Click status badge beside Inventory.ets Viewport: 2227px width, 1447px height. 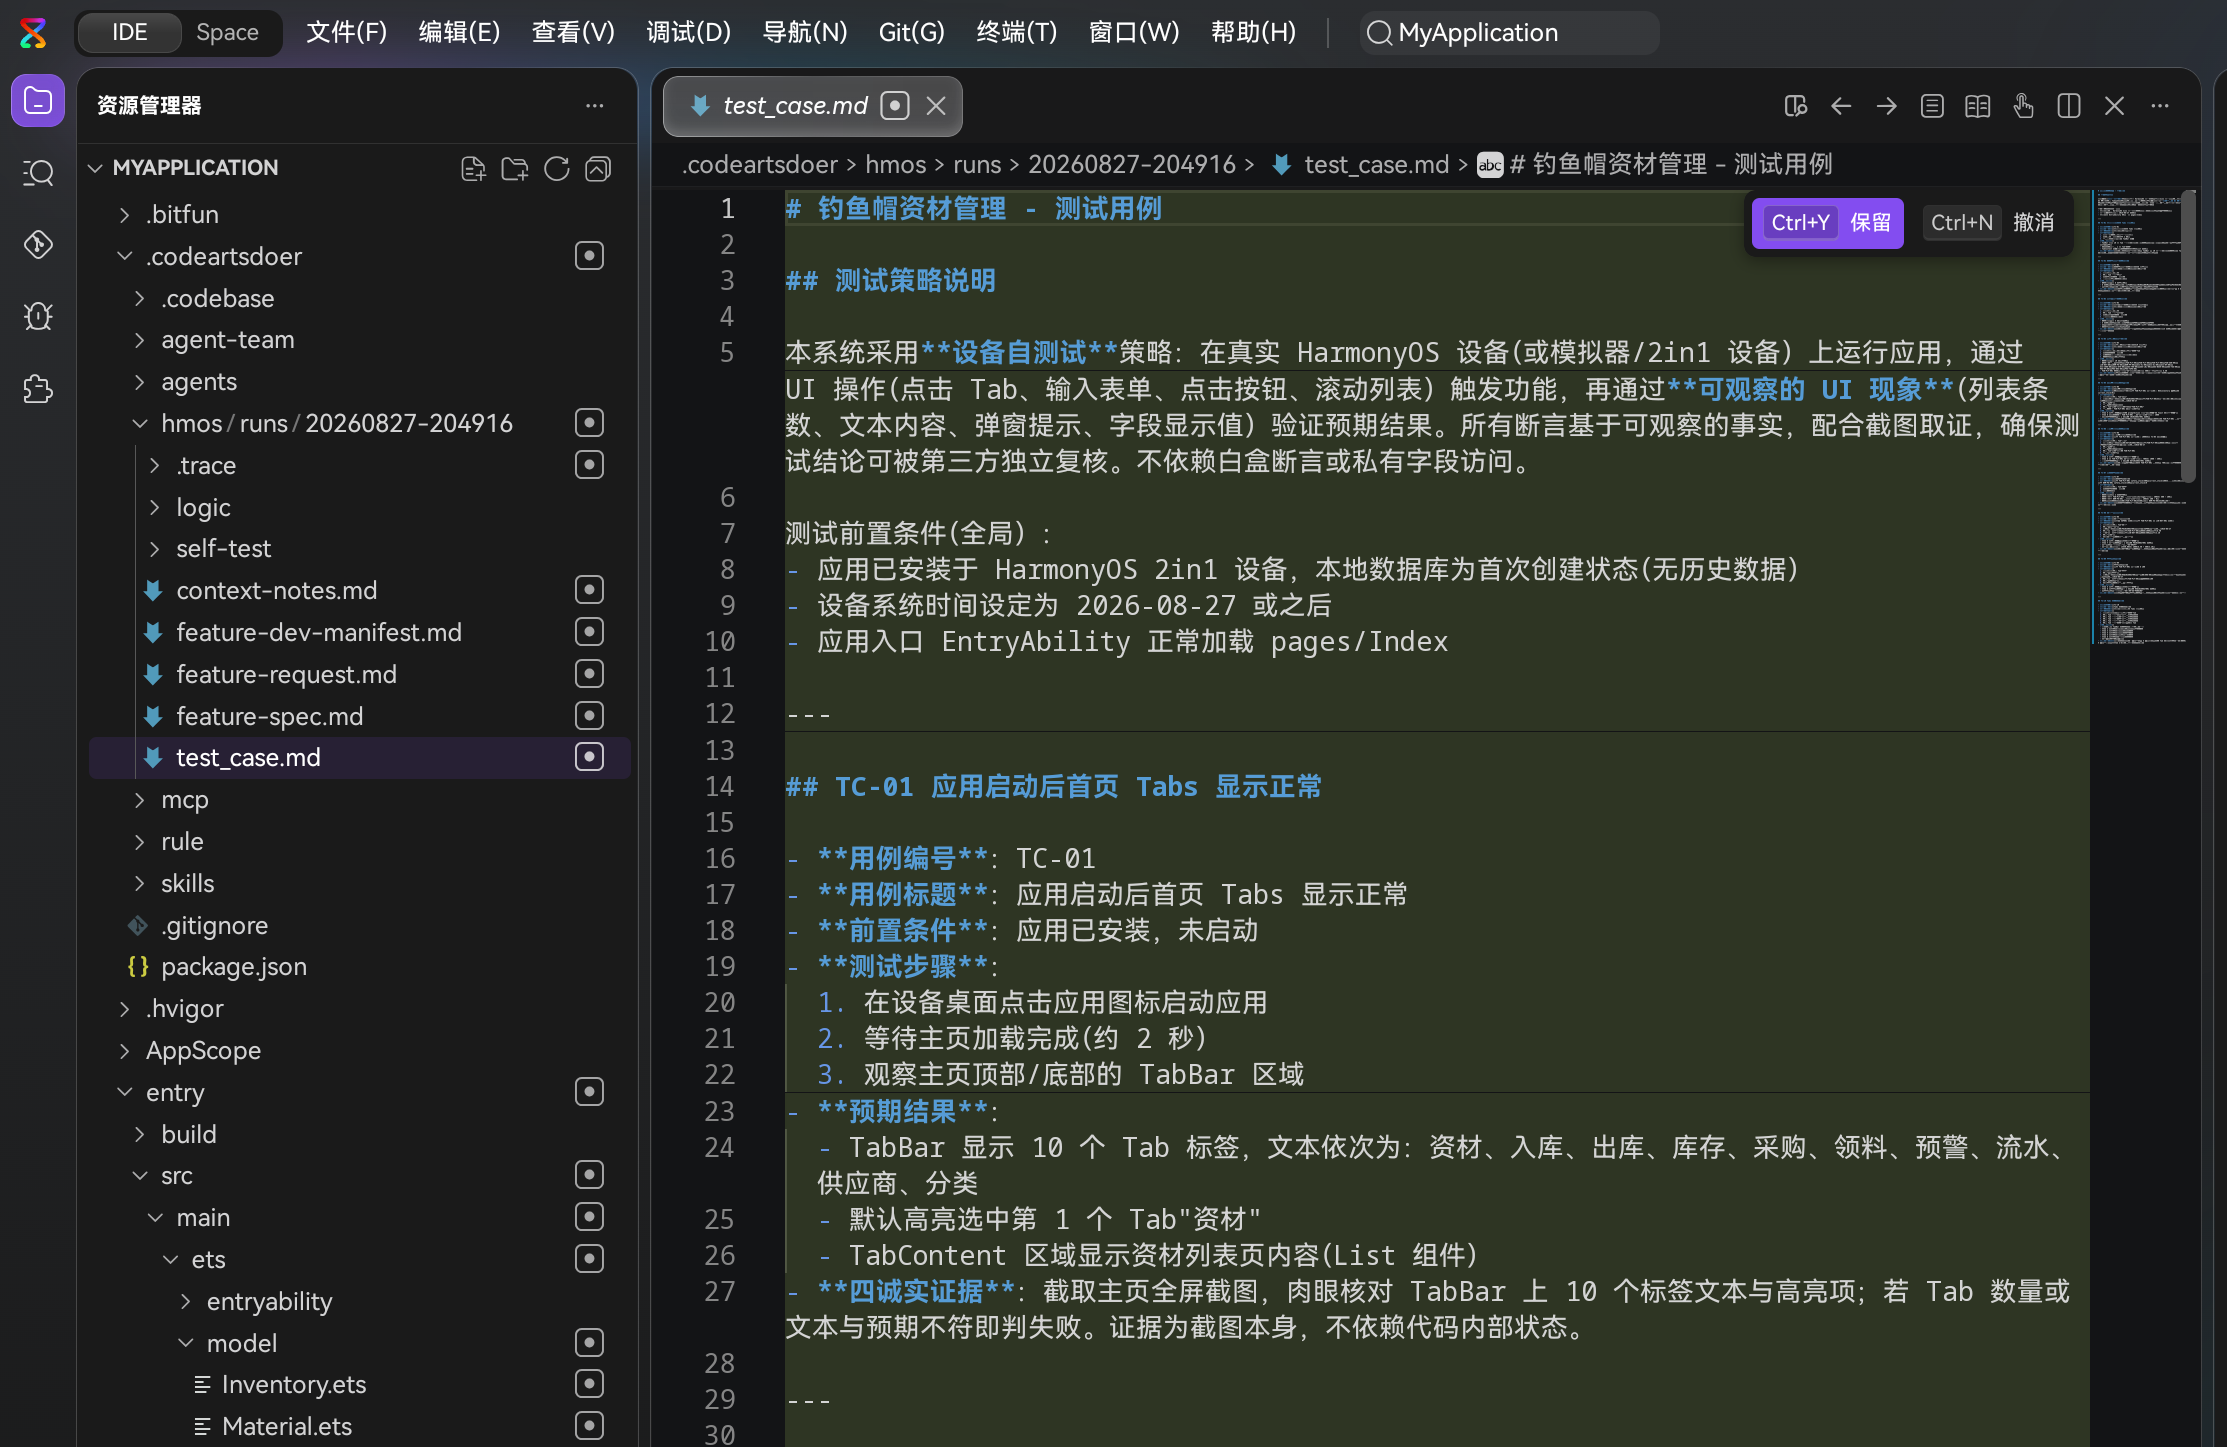coord(589,1384)
